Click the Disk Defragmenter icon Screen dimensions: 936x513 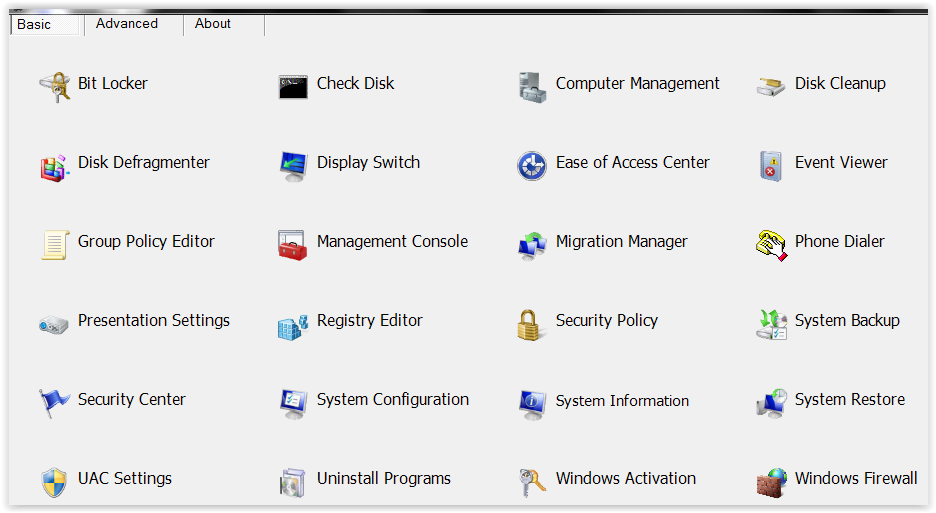54,165
